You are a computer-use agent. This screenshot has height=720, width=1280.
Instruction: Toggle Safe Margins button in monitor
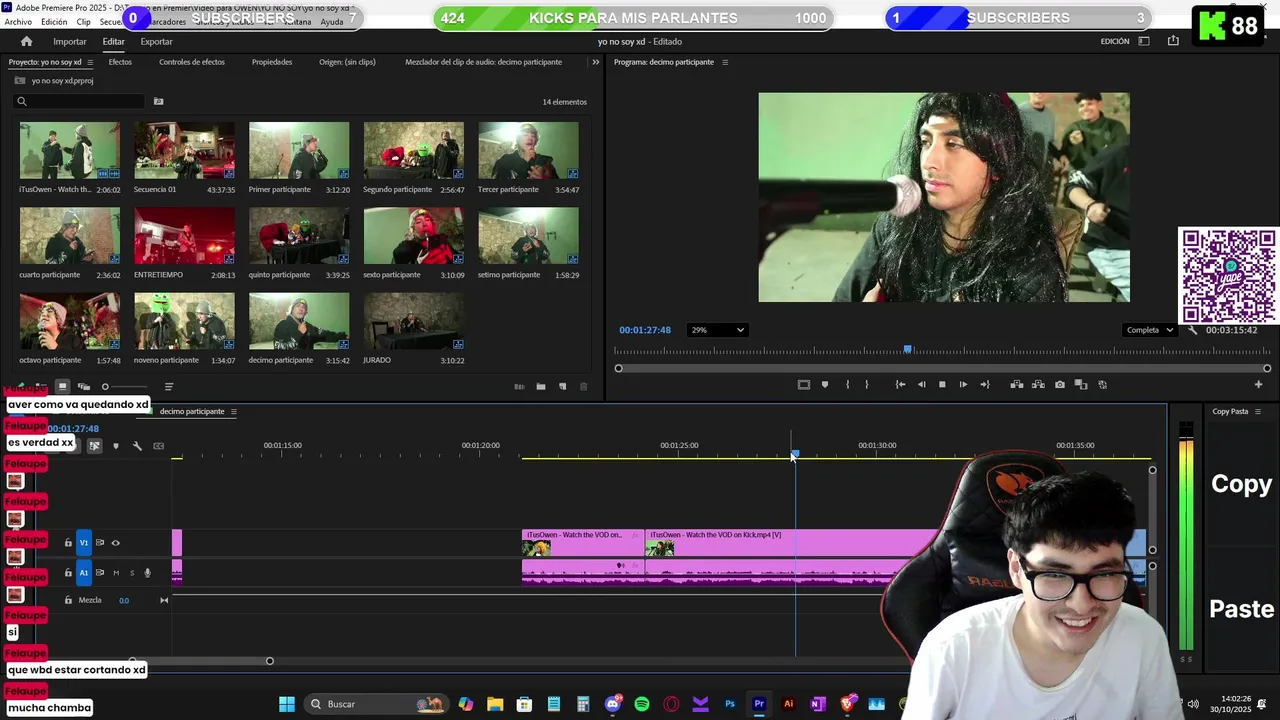[x=803, y=385]
